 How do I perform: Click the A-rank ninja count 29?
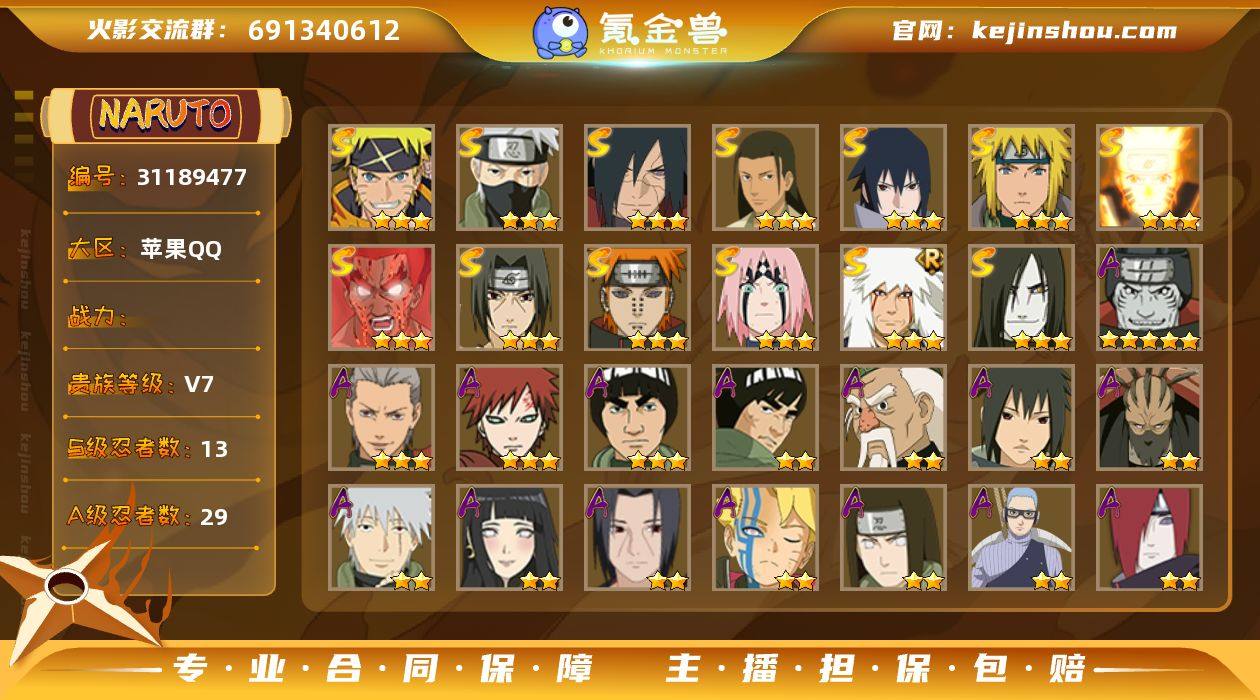coord(214,517)
